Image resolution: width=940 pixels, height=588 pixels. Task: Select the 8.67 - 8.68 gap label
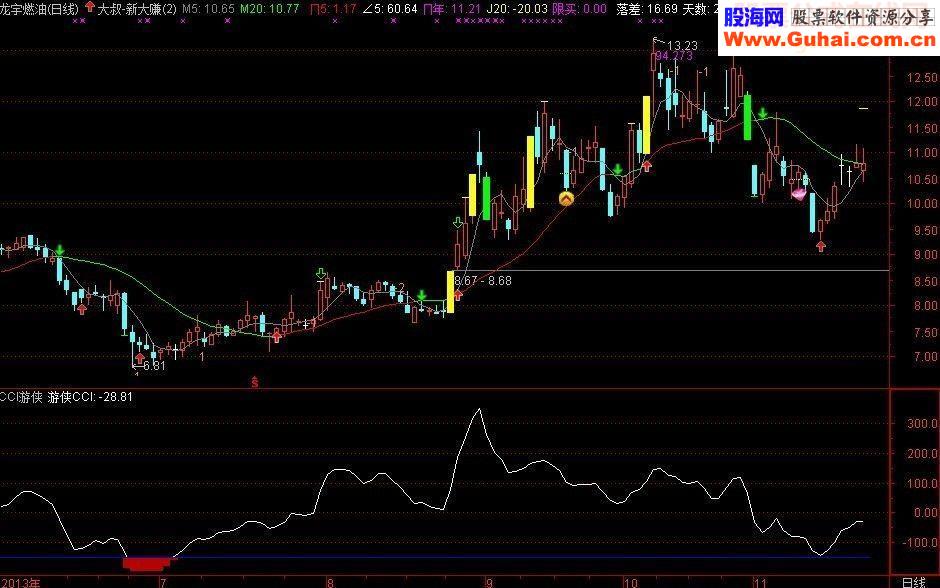pos(483,281)
